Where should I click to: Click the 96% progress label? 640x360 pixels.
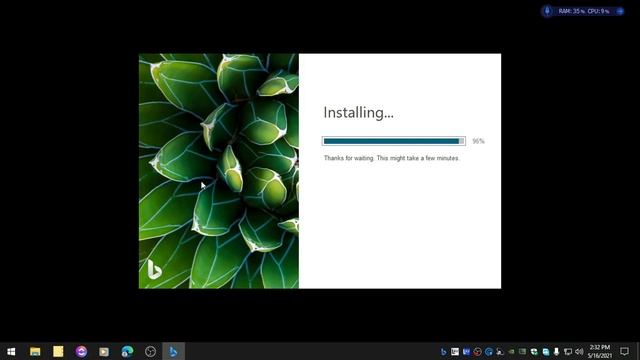(478, 141)
